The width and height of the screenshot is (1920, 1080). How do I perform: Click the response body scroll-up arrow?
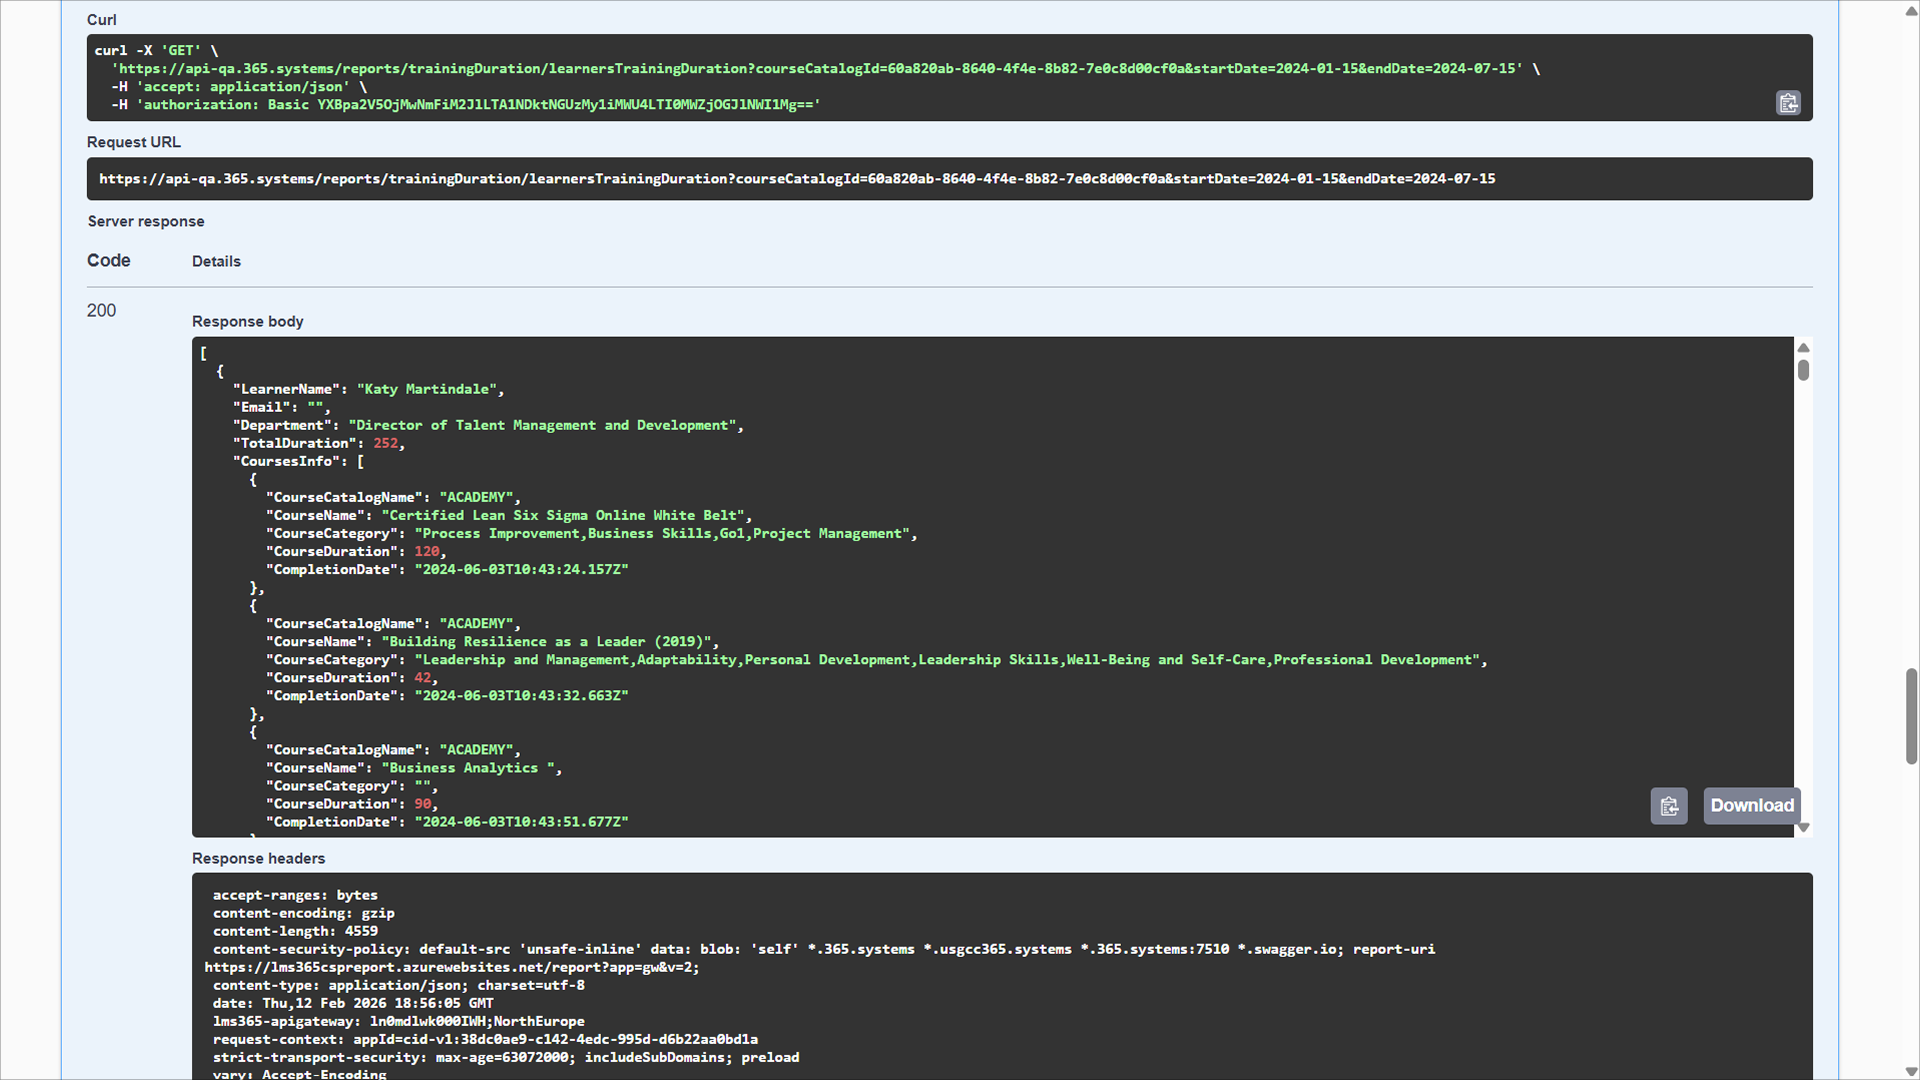click(x=1803, y=348)
